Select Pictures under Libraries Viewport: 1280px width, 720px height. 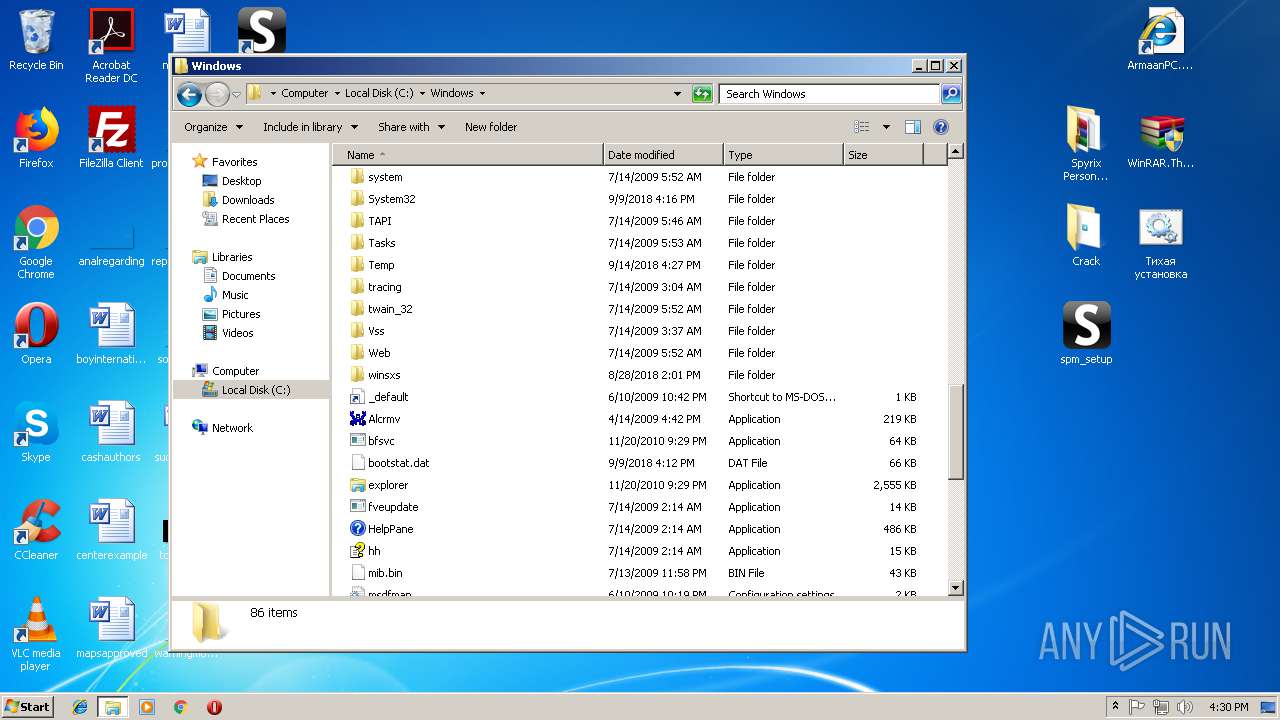241,314
